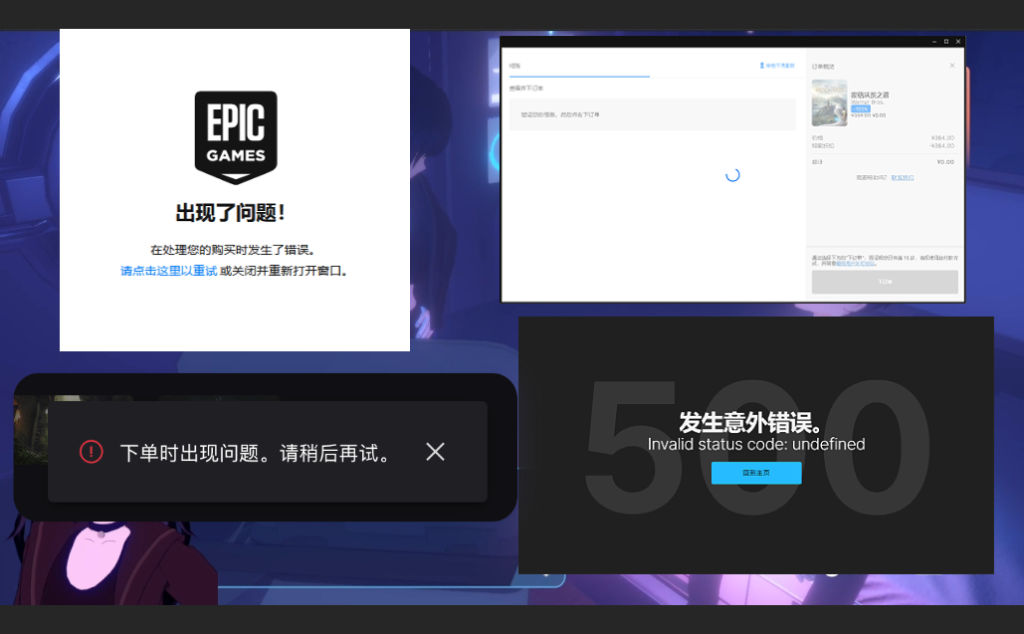
Task: Click the Epic Games logo
Action: (x=235, y=137)
